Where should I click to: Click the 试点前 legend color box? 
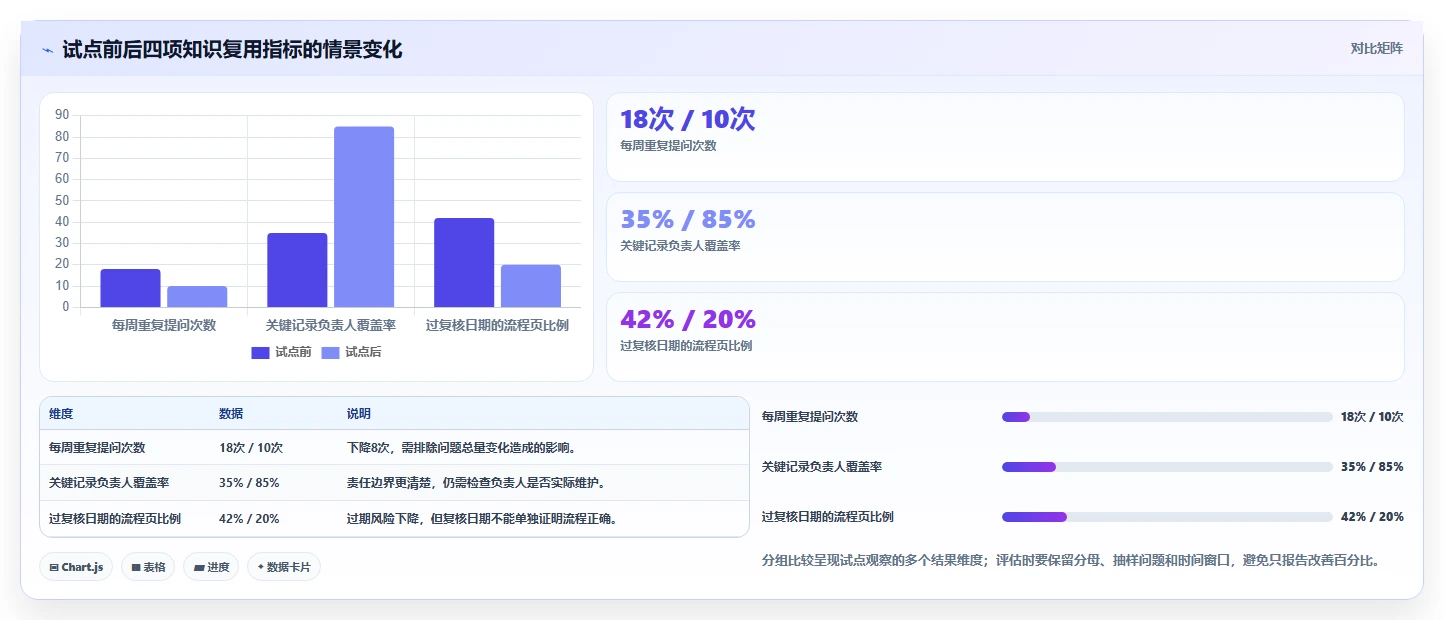[x=260, y=352]
